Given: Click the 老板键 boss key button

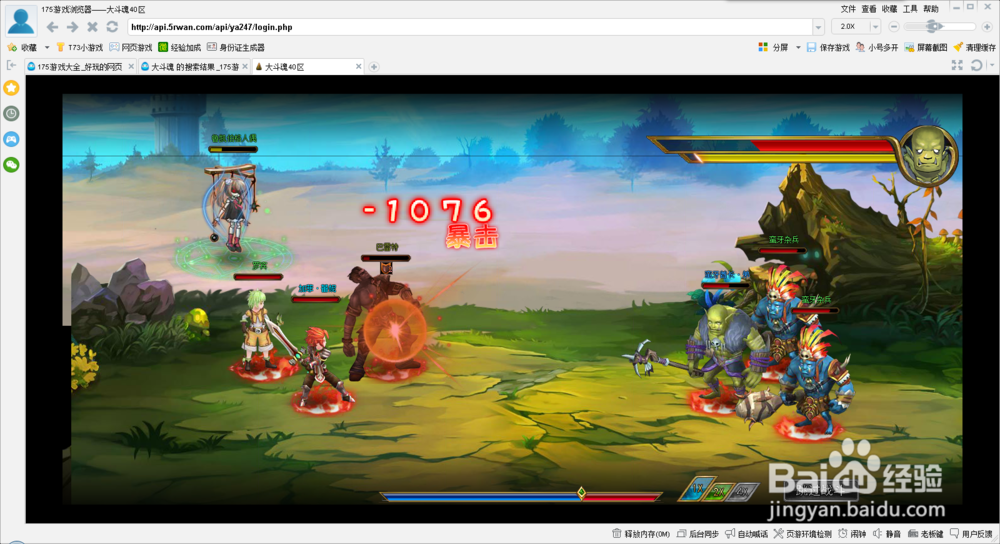Looking at the screenshot, I should click(x=925, y=534).
